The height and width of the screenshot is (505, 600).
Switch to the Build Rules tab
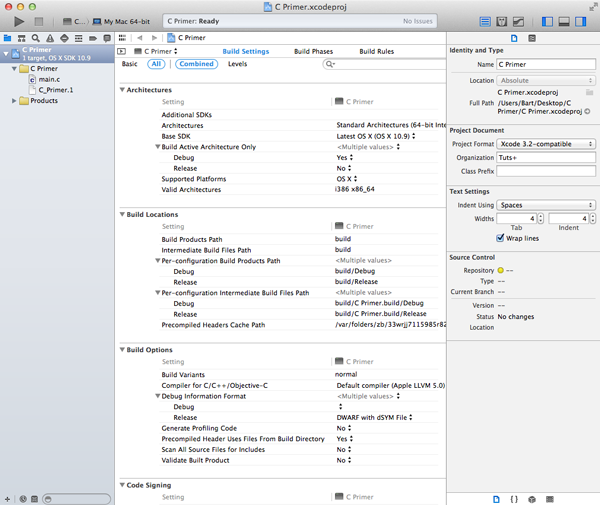(x=377, y=51)
